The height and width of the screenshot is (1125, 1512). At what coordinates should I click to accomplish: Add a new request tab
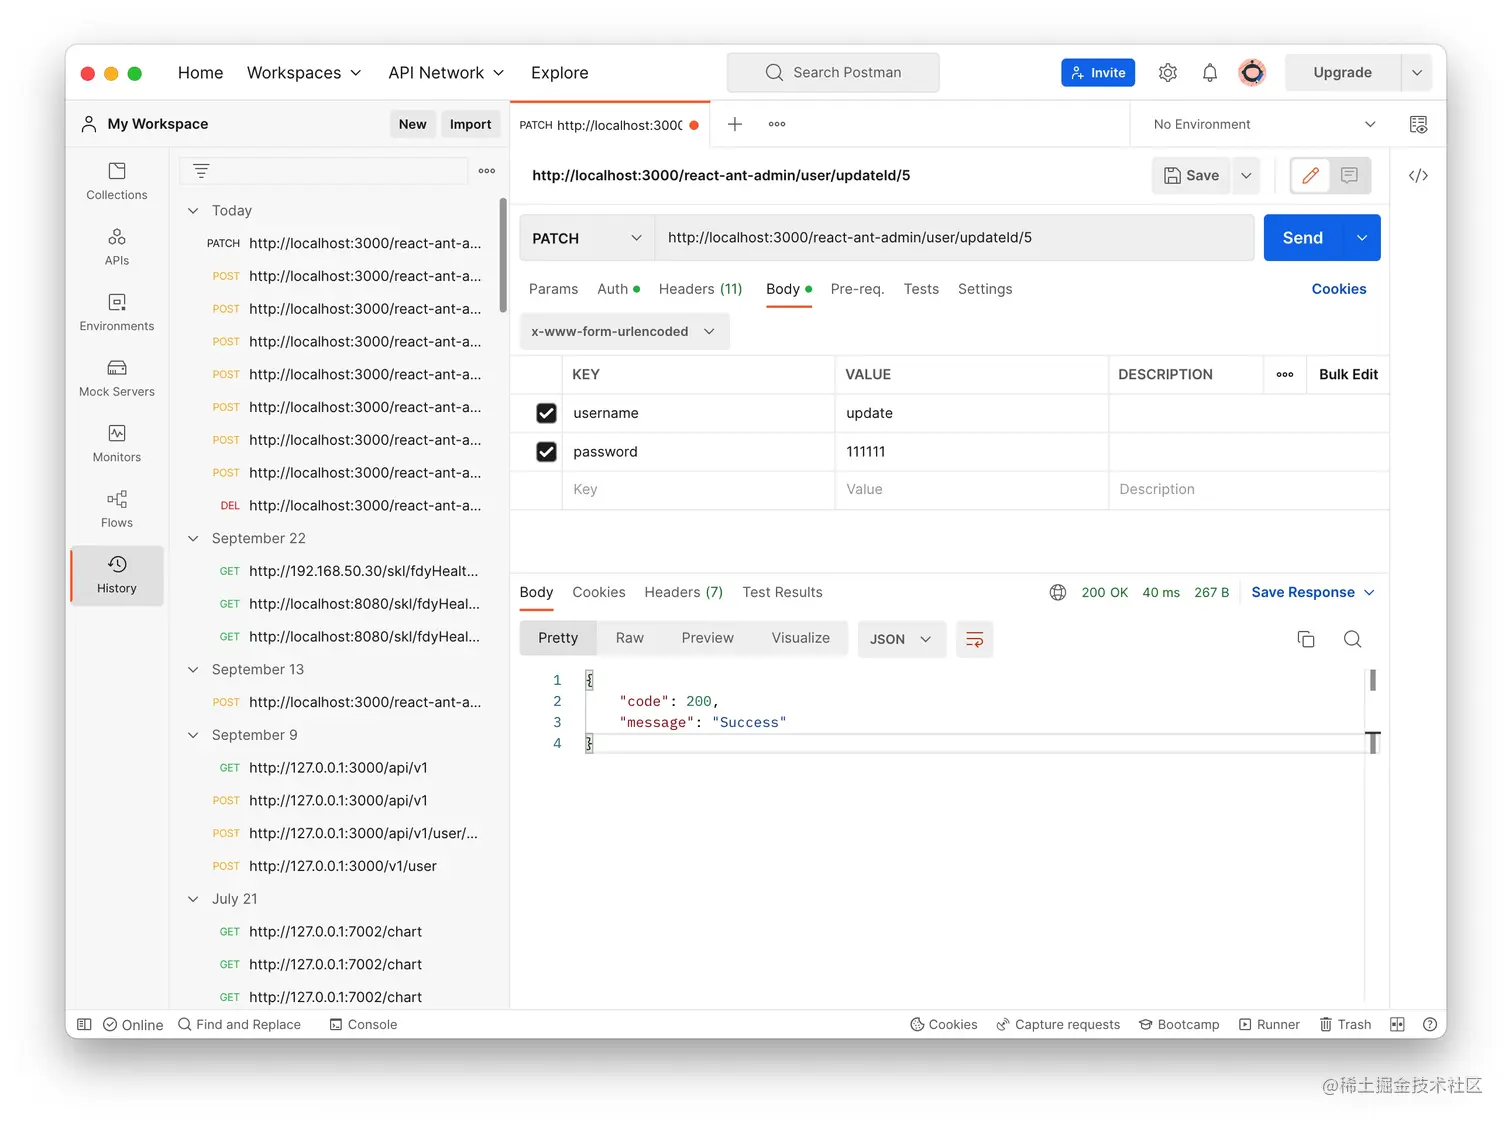point(735,124)
